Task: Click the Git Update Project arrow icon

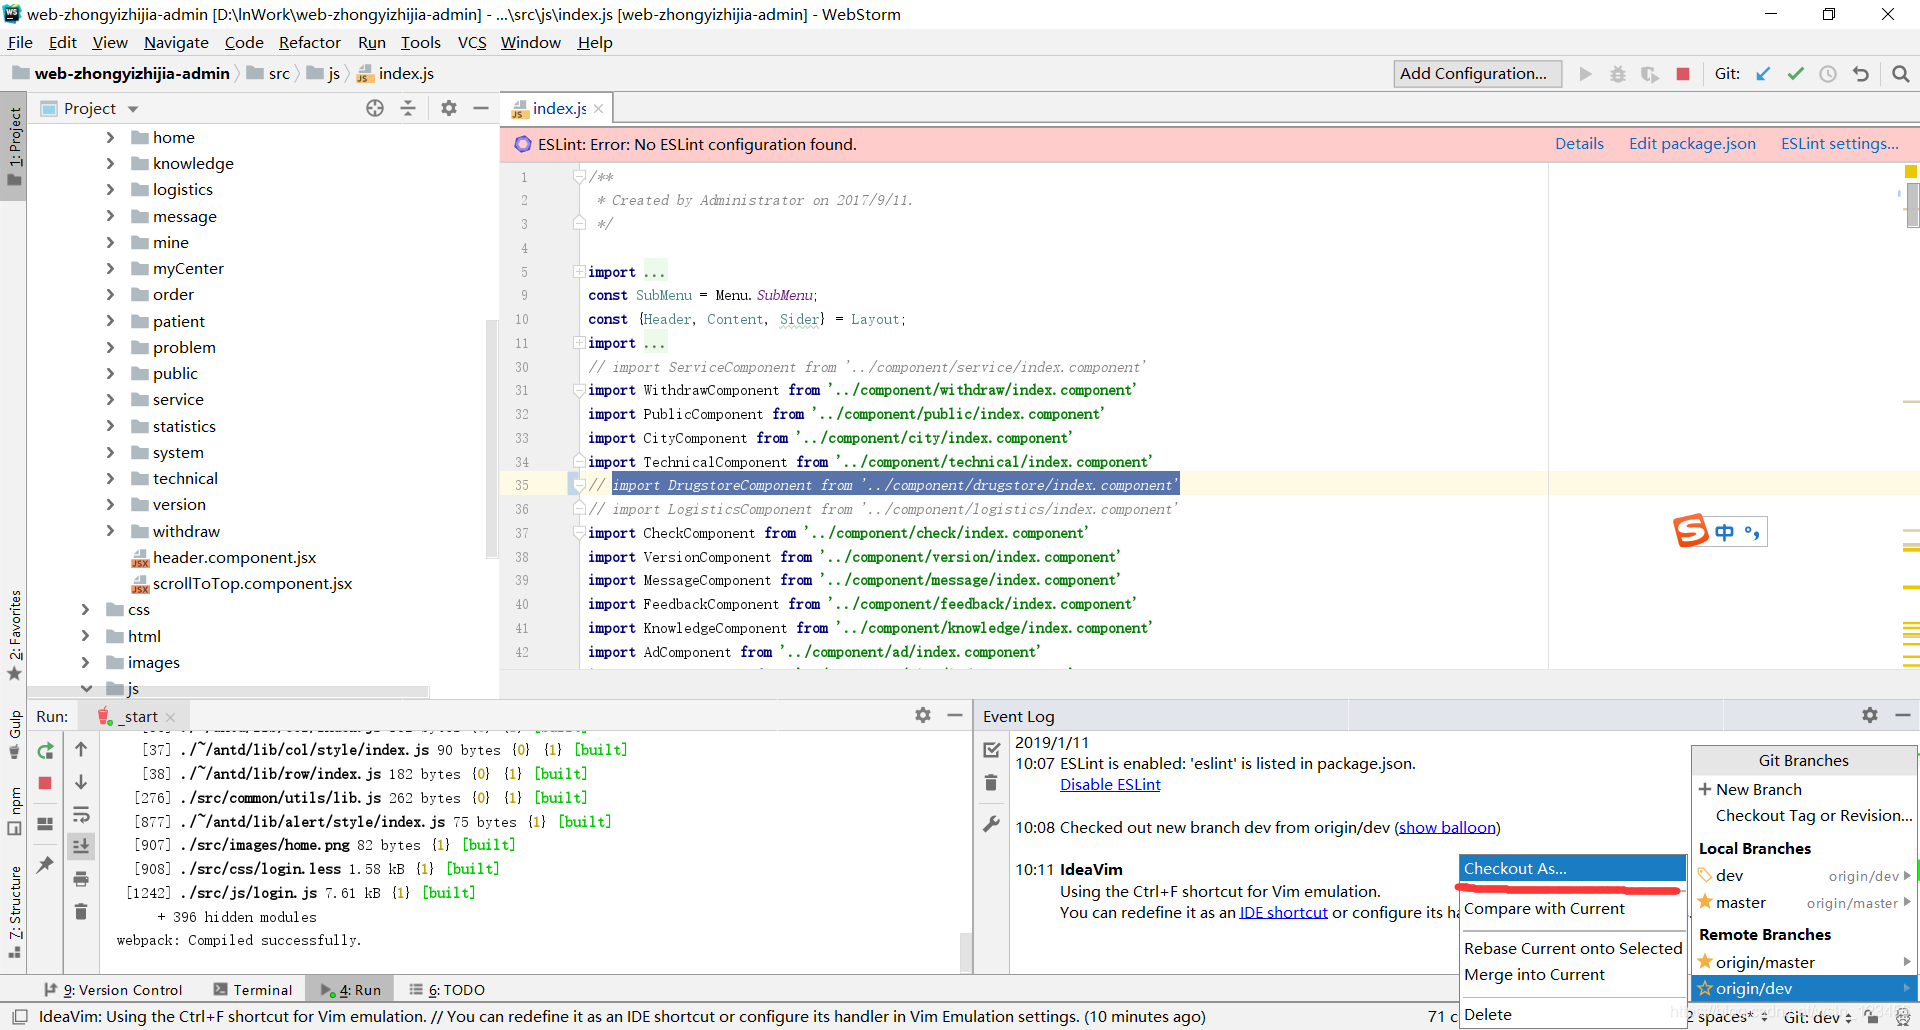Action: pyautogui.click(x=1763, y=74)
